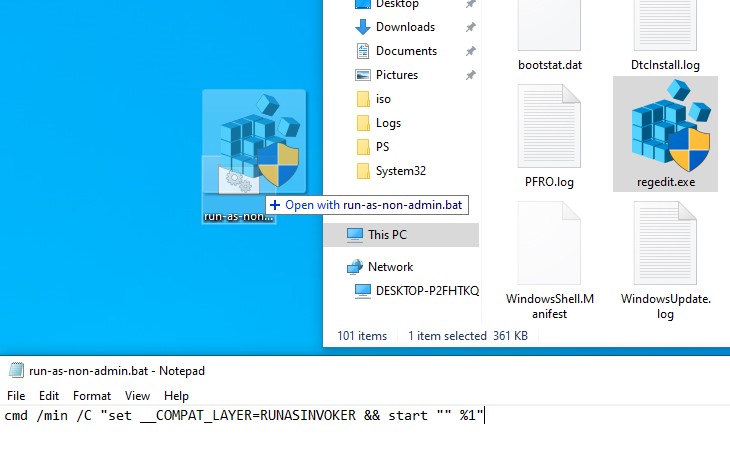Click '1 item selected 361 KB' status

[x=468, y=336]
